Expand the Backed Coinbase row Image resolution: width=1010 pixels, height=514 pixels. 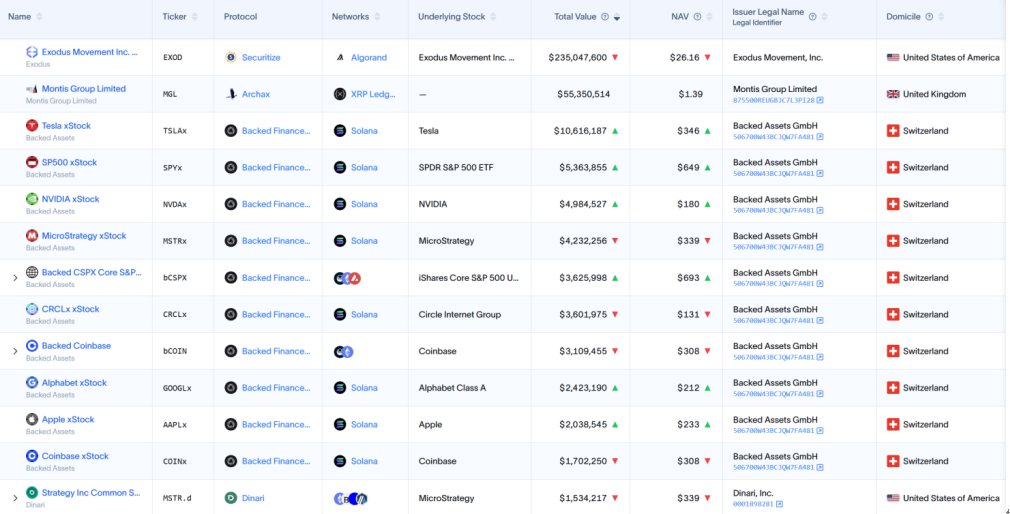[15, 351]
